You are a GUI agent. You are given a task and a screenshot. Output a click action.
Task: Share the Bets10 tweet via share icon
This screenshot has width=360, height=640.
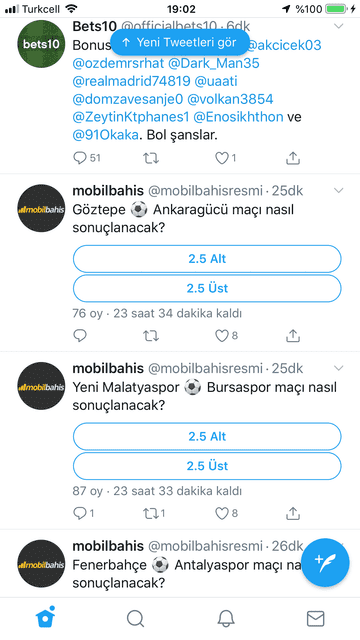tap(293, 158)
